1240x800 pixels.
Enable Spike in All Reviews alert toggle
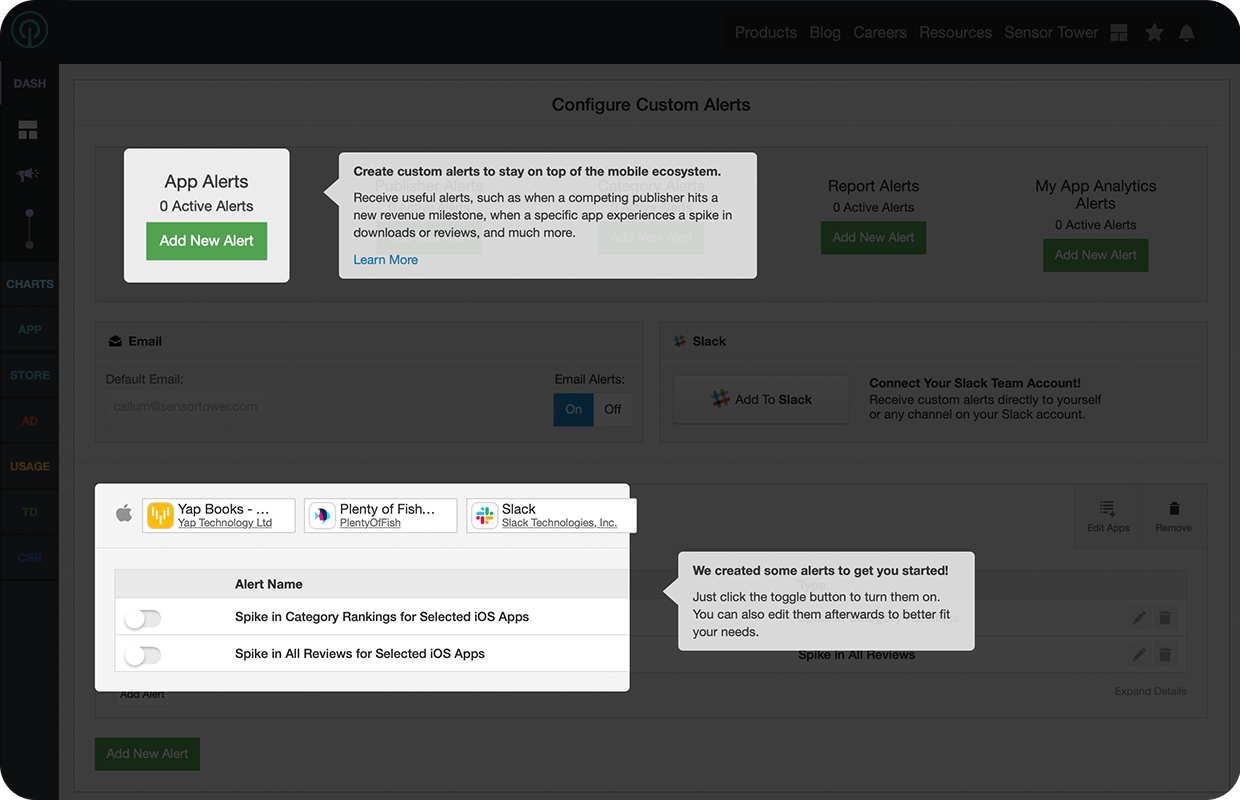coord(143,655)
